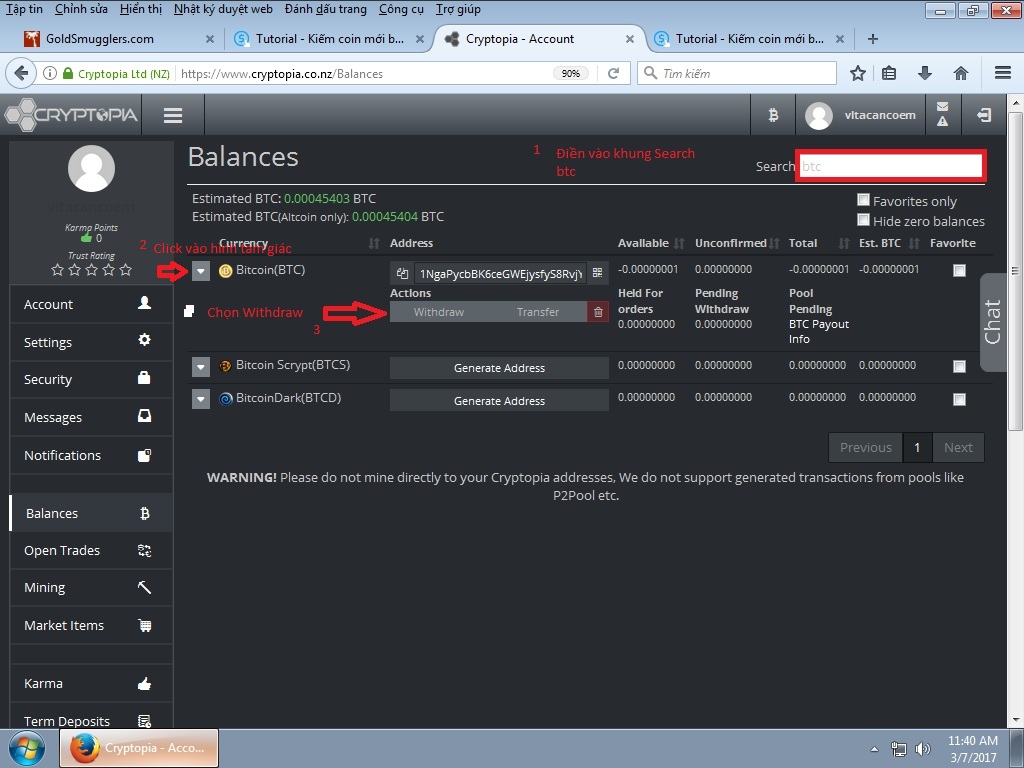Open Firefox downloads arrow icon
This screenshot has height=768, width=1024.
pyautogui.click(x=925, y=73)
